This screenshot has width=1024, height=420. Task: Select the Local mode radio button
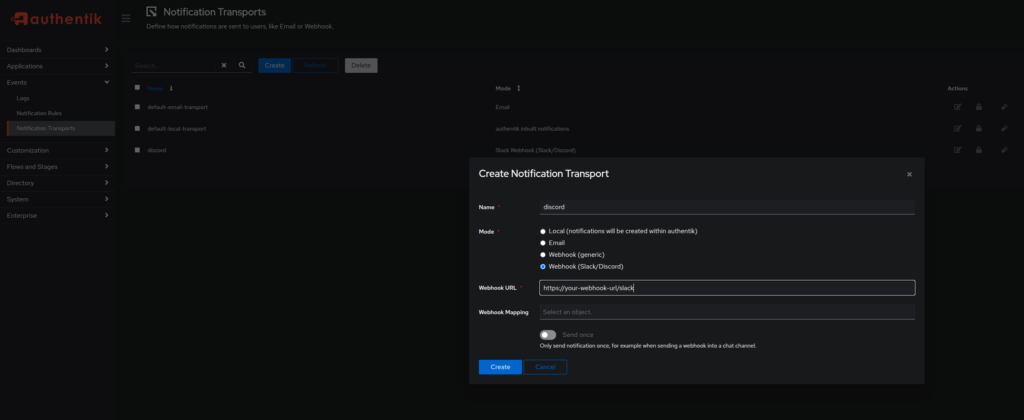[543, 231]
